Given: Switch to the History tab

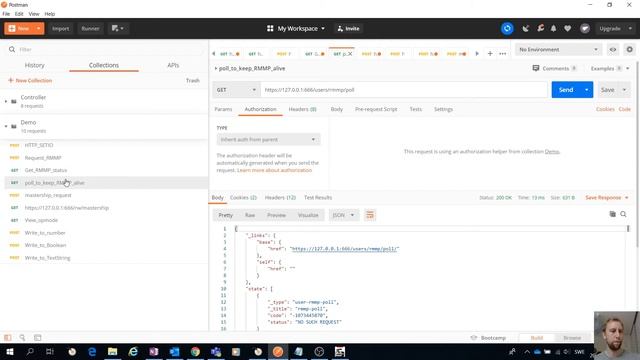Looking at the screenshot, I should click(x=35, y=65).
